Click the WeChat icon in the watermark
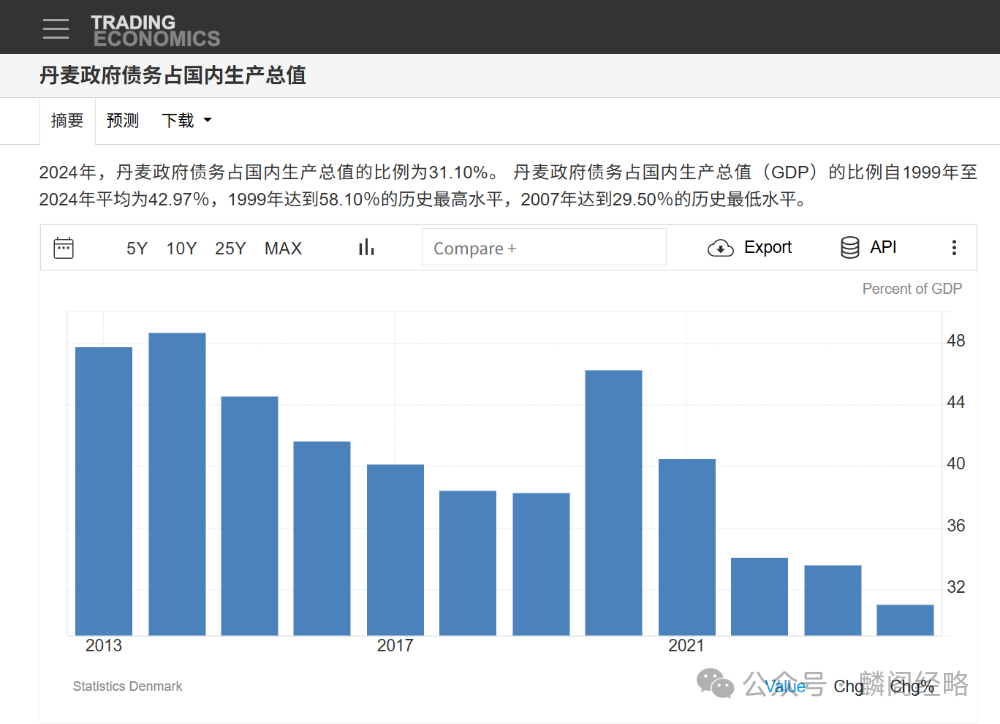 (716, 685)
